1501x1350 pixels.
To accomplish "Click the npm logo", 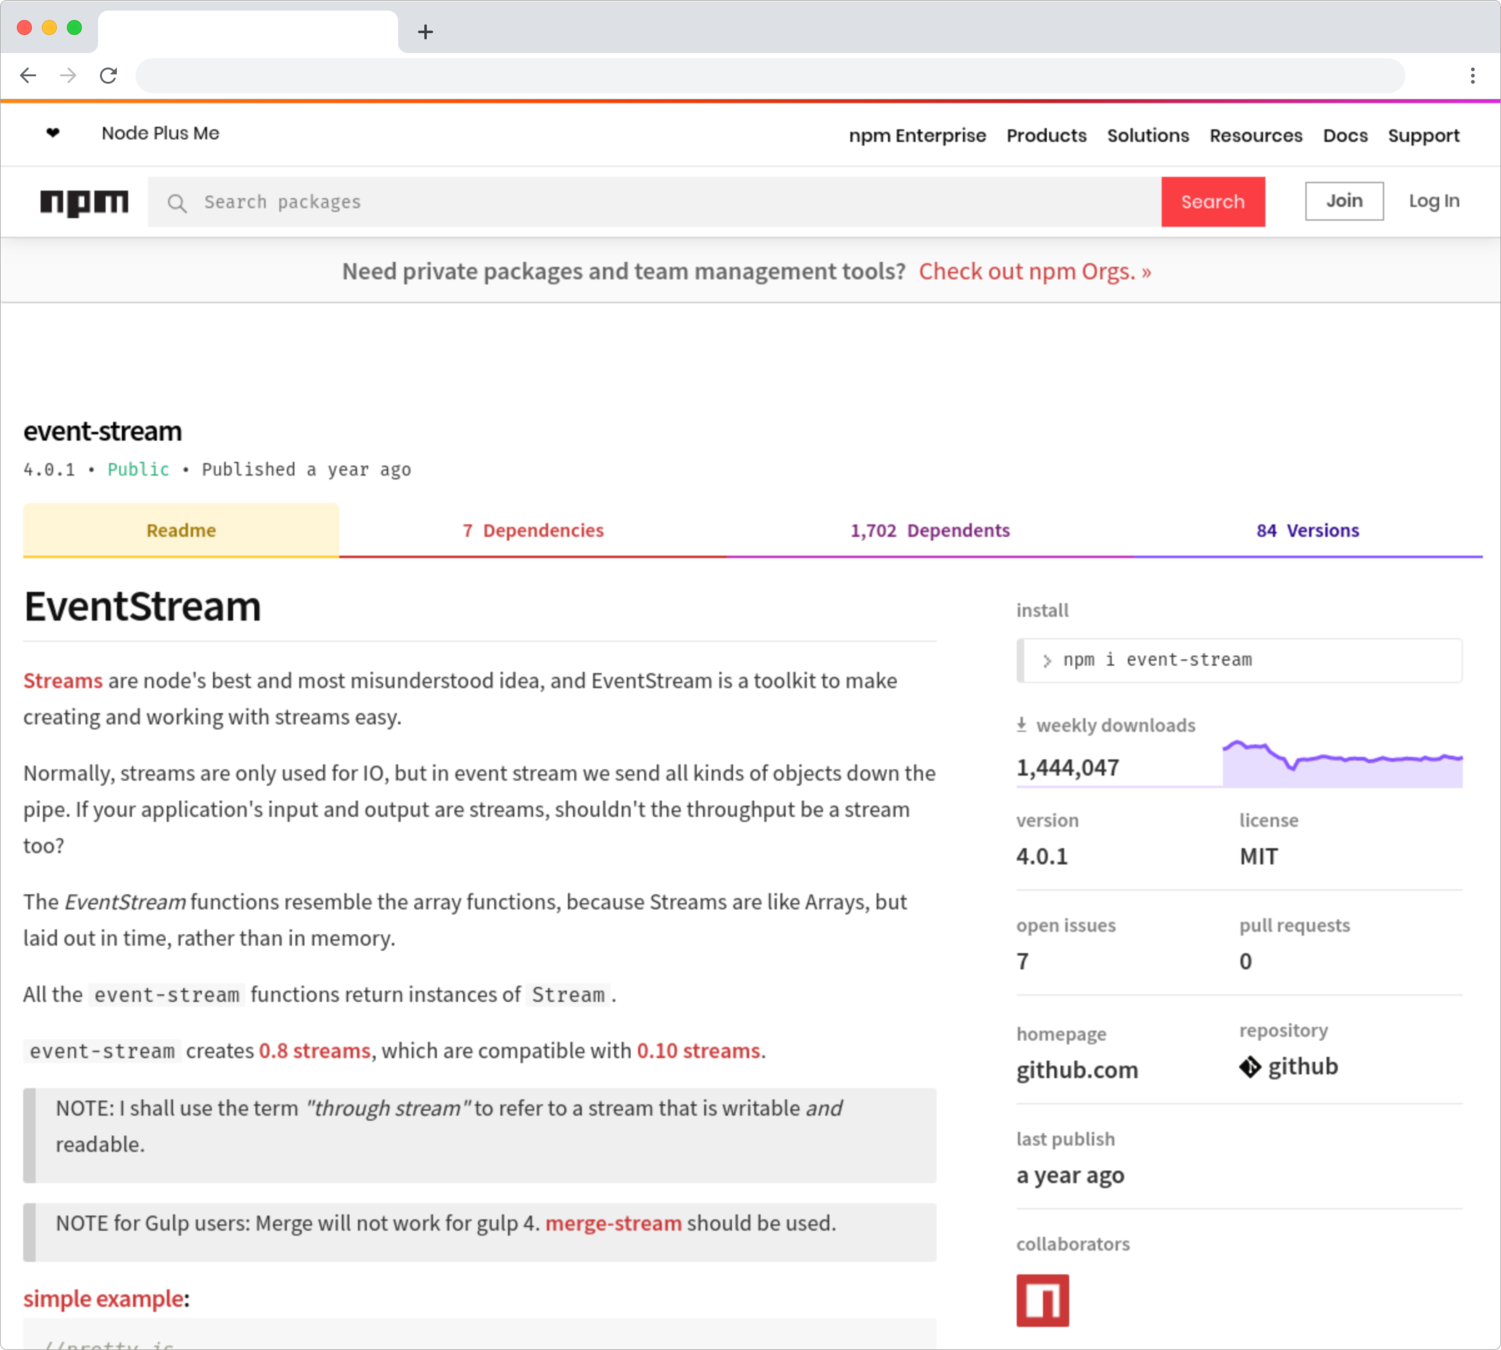I will (84, 202).
